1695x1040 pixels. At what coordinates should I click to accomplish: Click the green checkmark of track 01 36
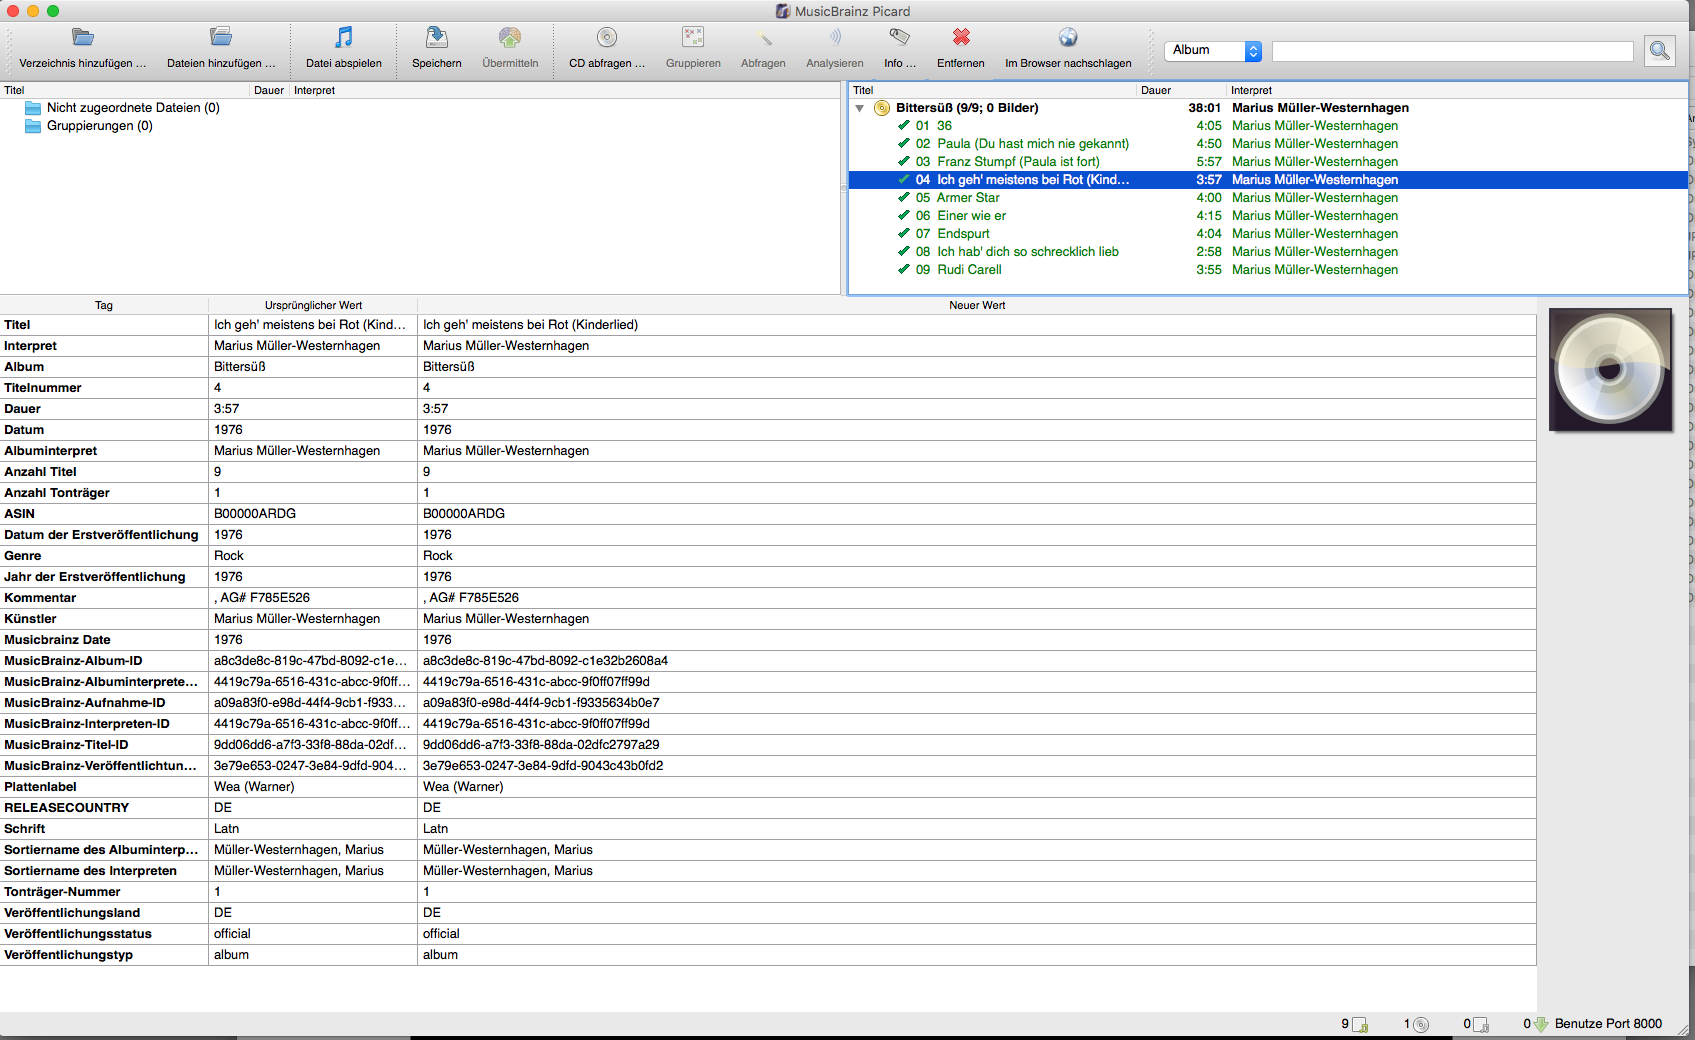(904, 125)
